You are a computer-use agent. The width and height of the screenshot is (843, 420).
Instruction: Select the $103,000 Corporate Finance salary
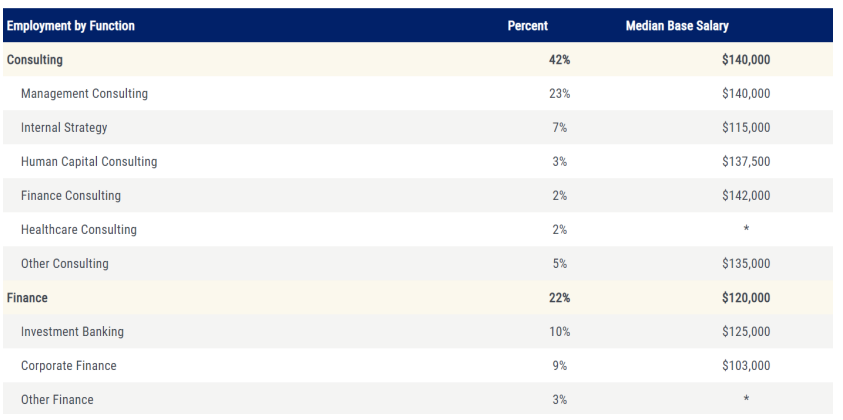748,366
